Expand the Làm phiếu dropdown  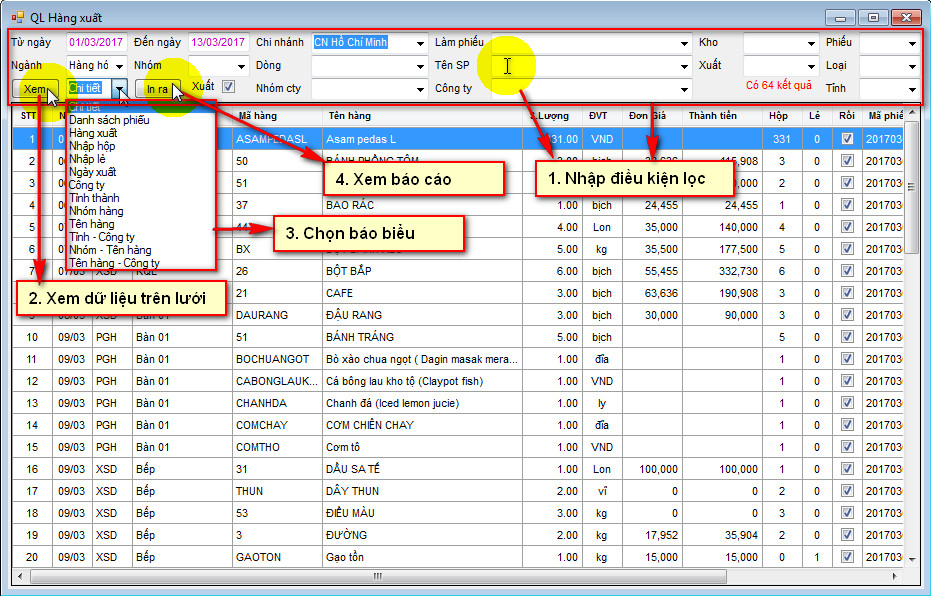pos(684,43)
